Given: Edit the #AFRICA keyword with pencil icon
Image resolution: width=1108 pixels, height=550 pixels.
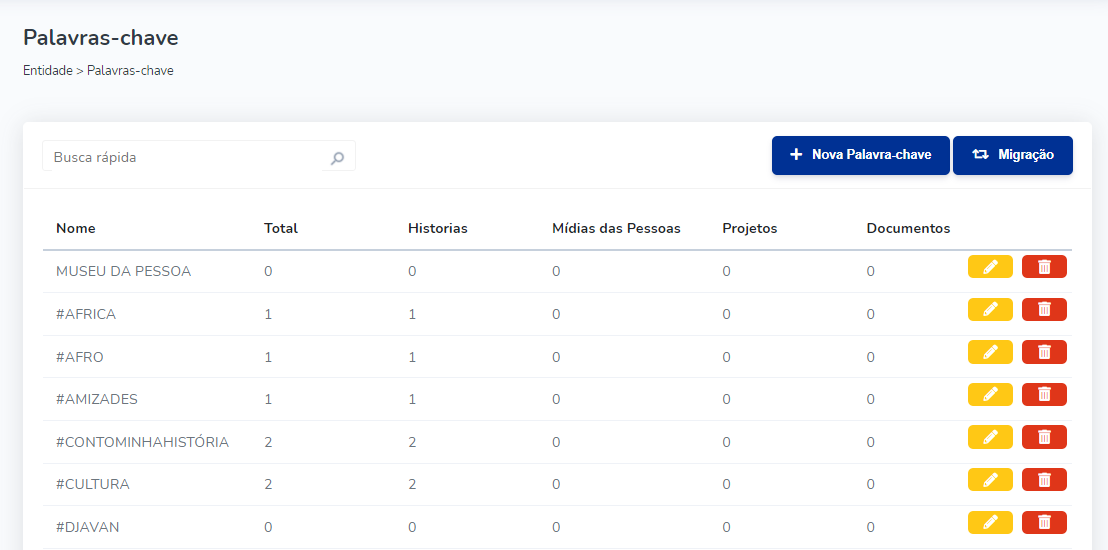Looking at the screenshot, I should (990, 310).
